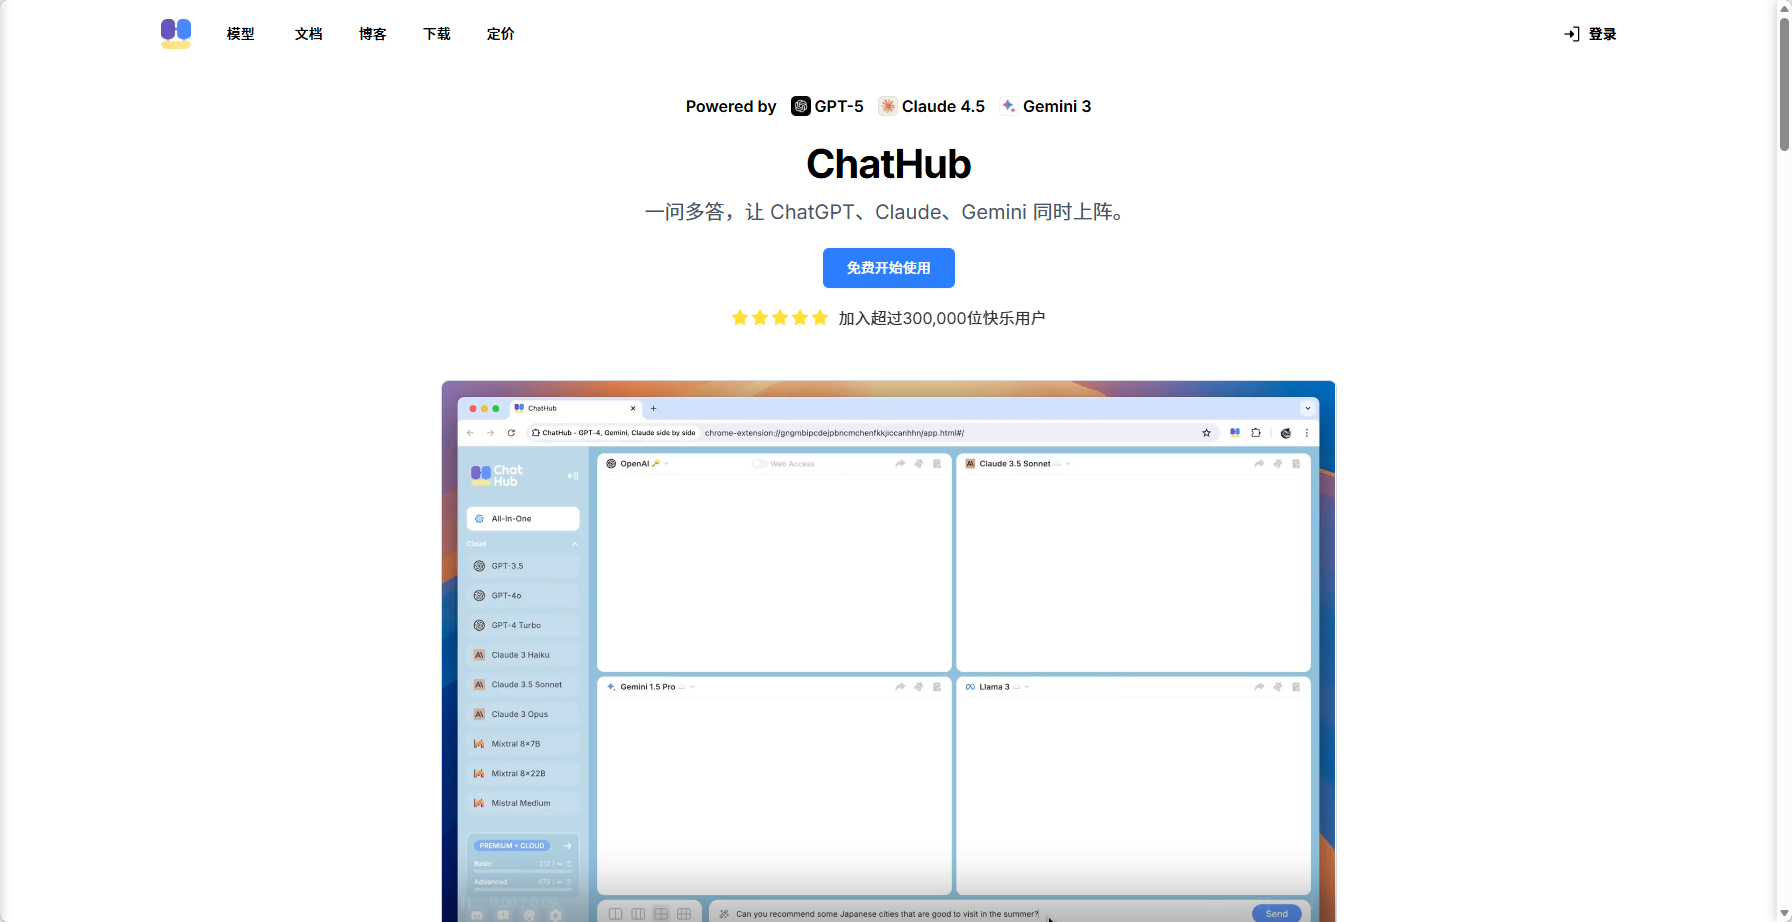Select Claude 3 Opus in the demo sidebar
1792x922 pixels.
tap(523, 714)
